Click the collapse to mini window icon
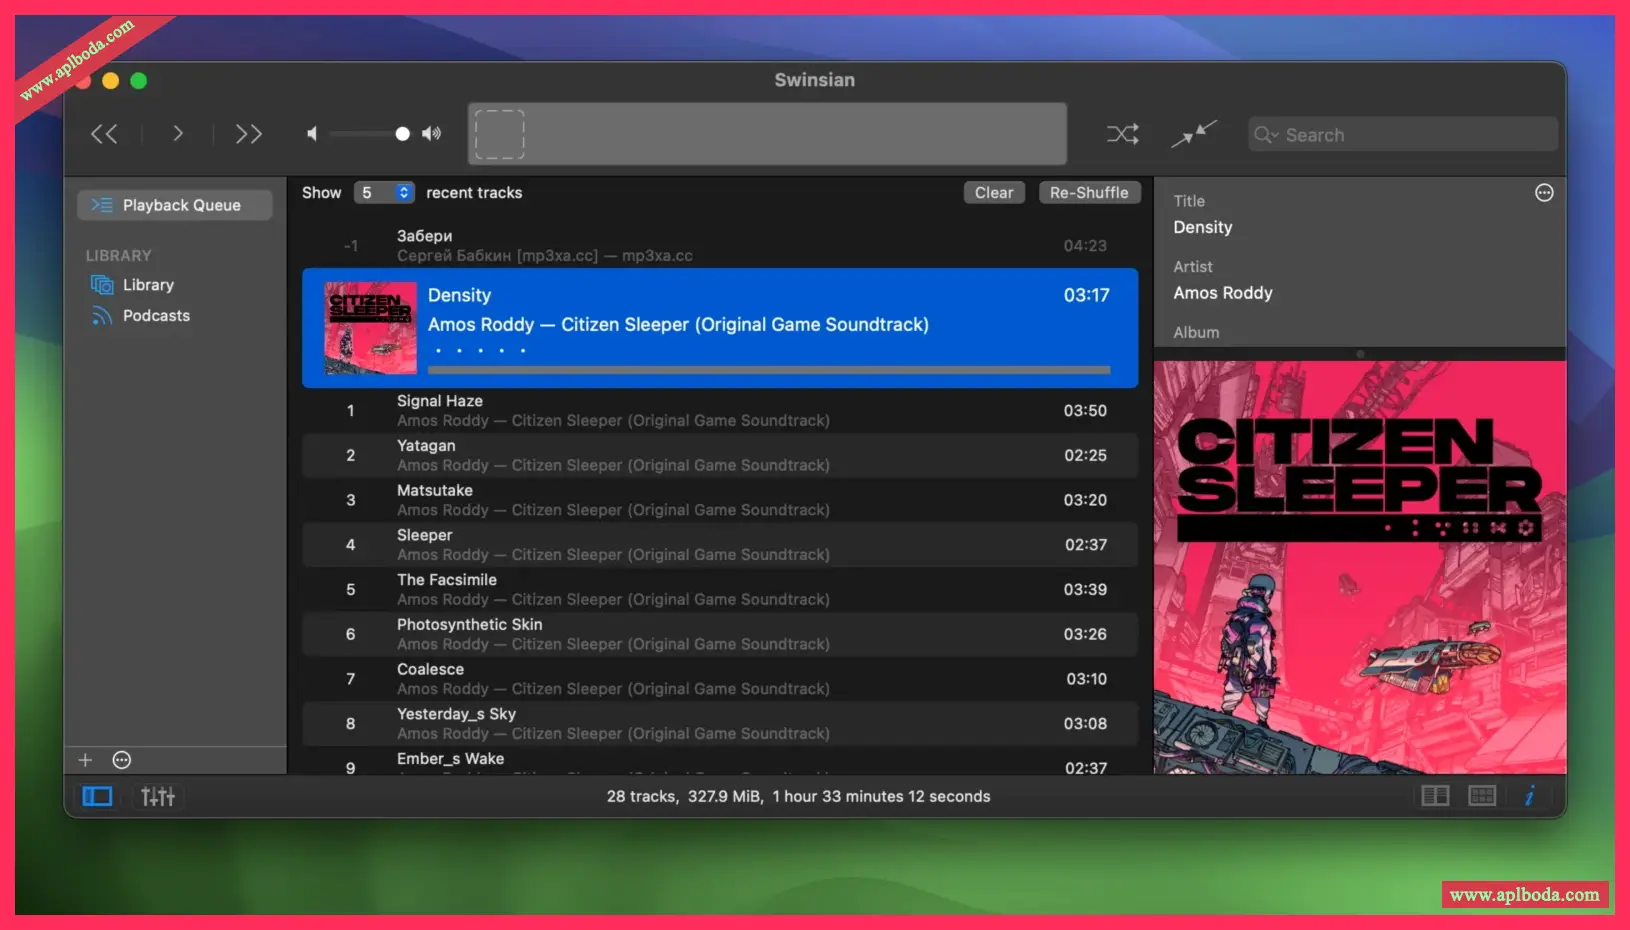1630x930 pixels. click(1194, 134)
